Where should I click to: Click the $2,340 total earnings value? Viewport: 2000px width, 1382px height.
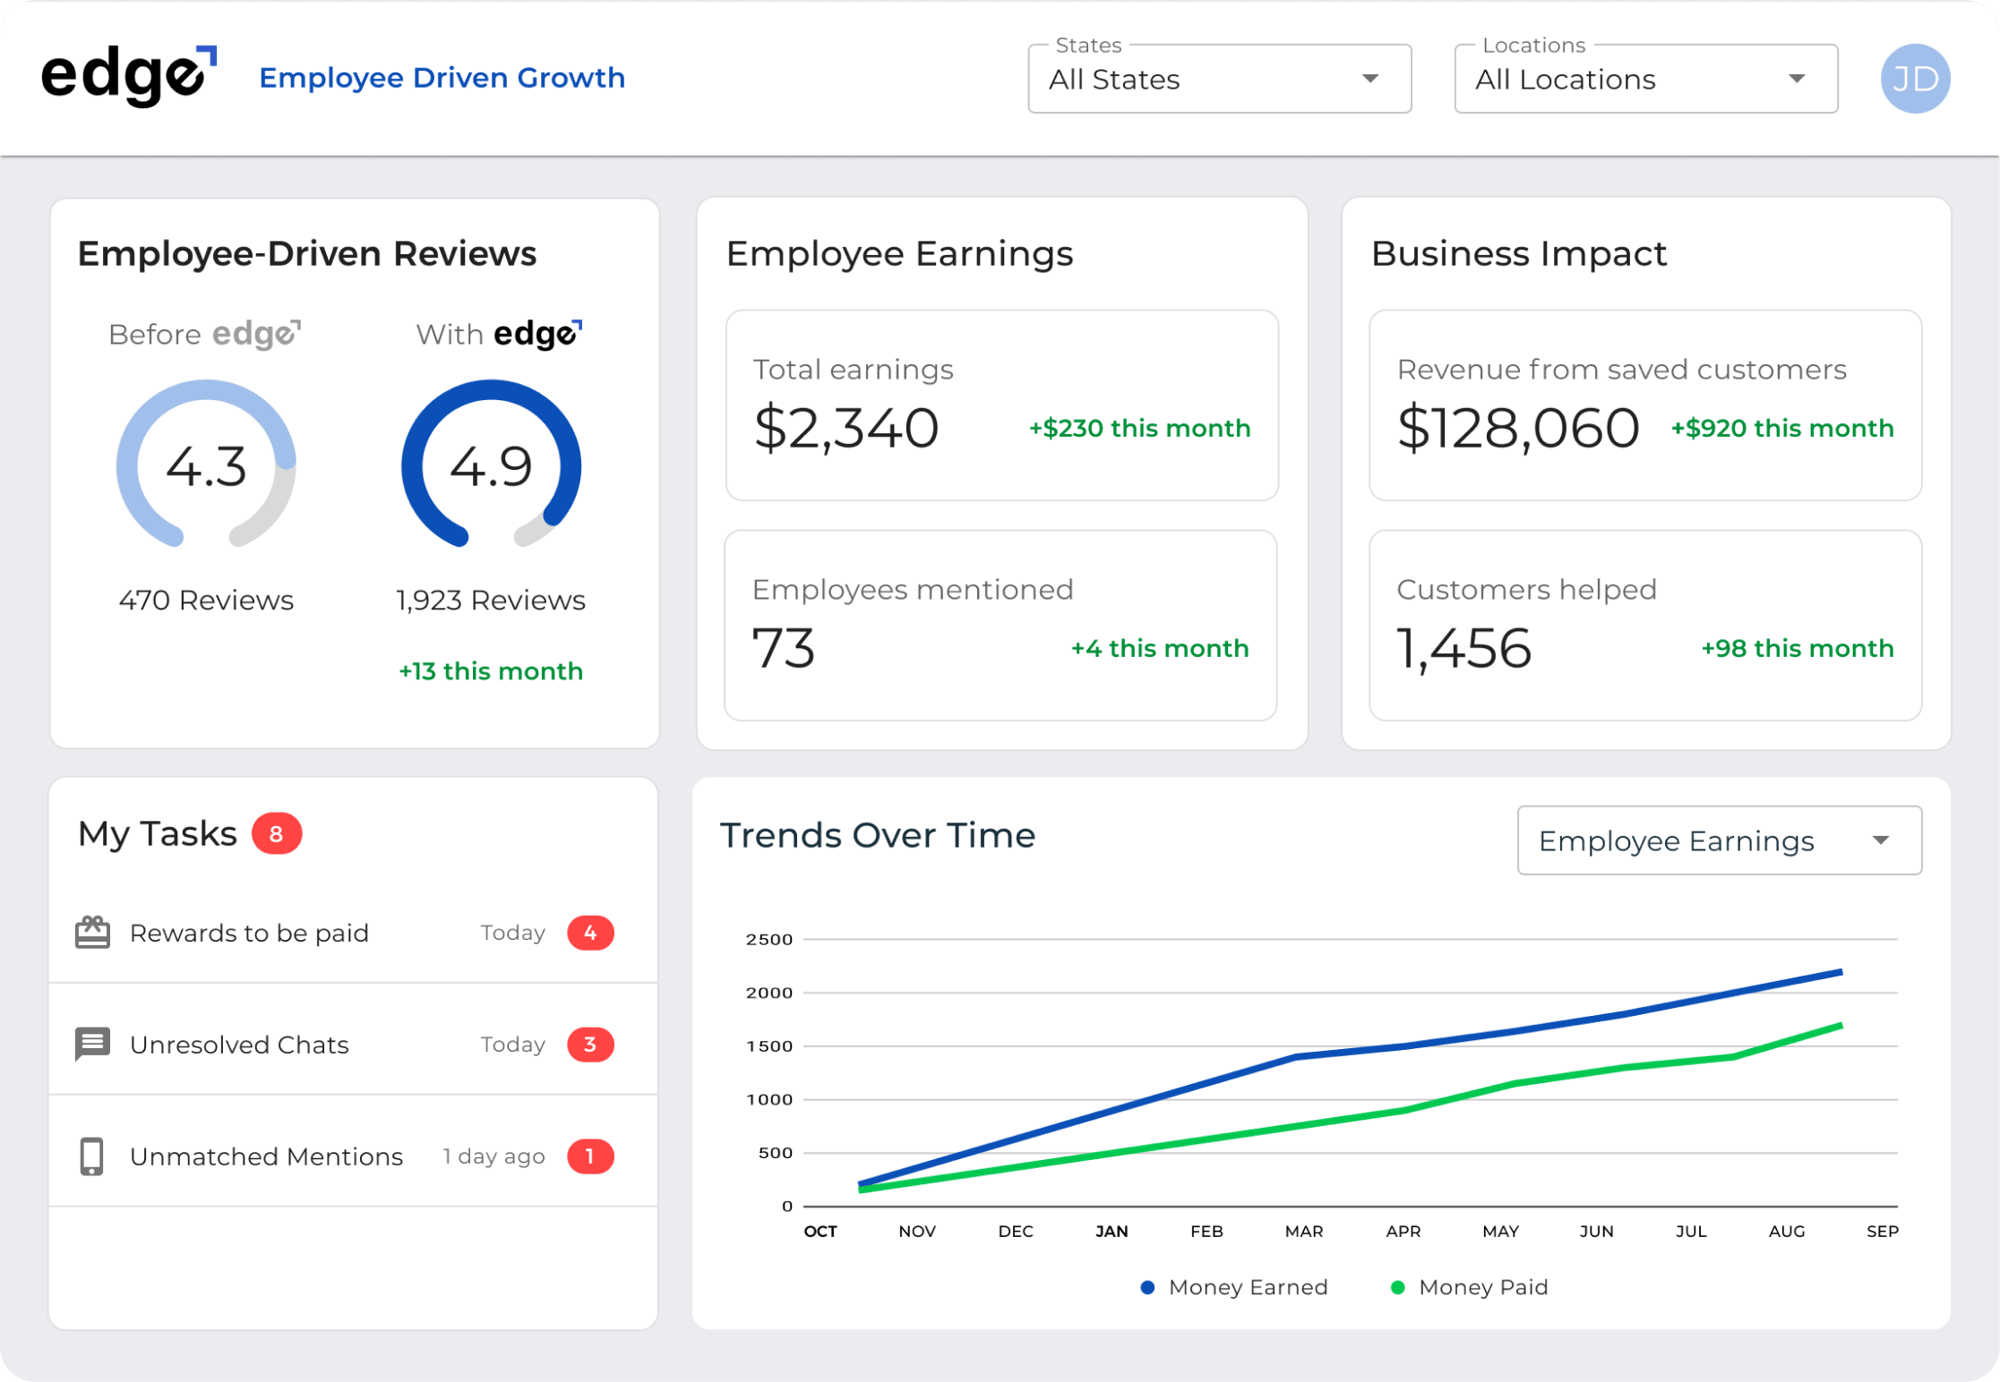tap(846, 428)
